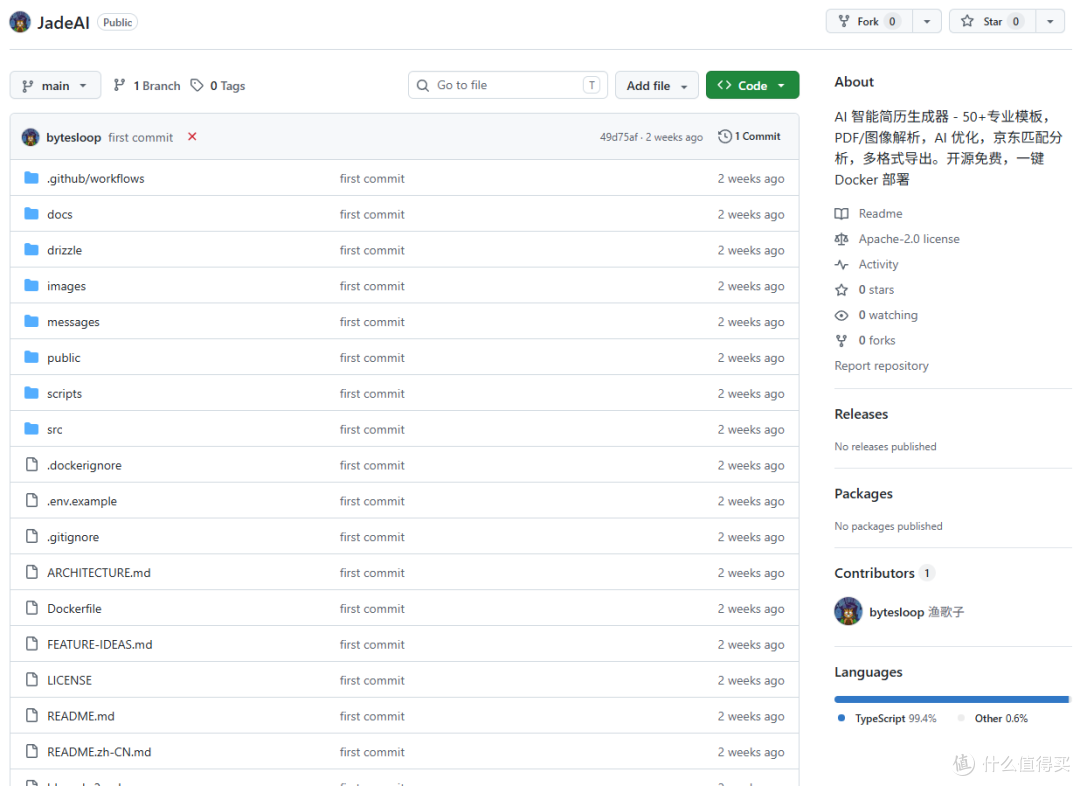The image size is (1080, 786).
Task: Open the .env.example file
Action: [82, 501]
